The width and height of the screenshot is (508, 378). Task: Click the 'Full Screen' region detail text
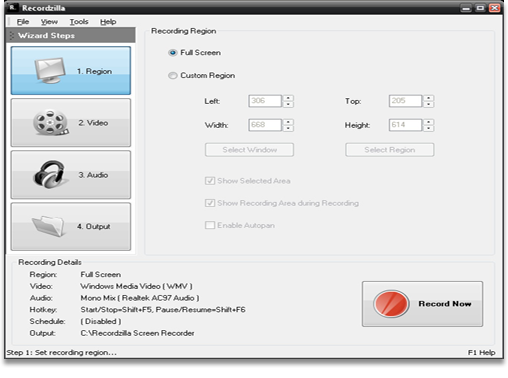point(101,274)
